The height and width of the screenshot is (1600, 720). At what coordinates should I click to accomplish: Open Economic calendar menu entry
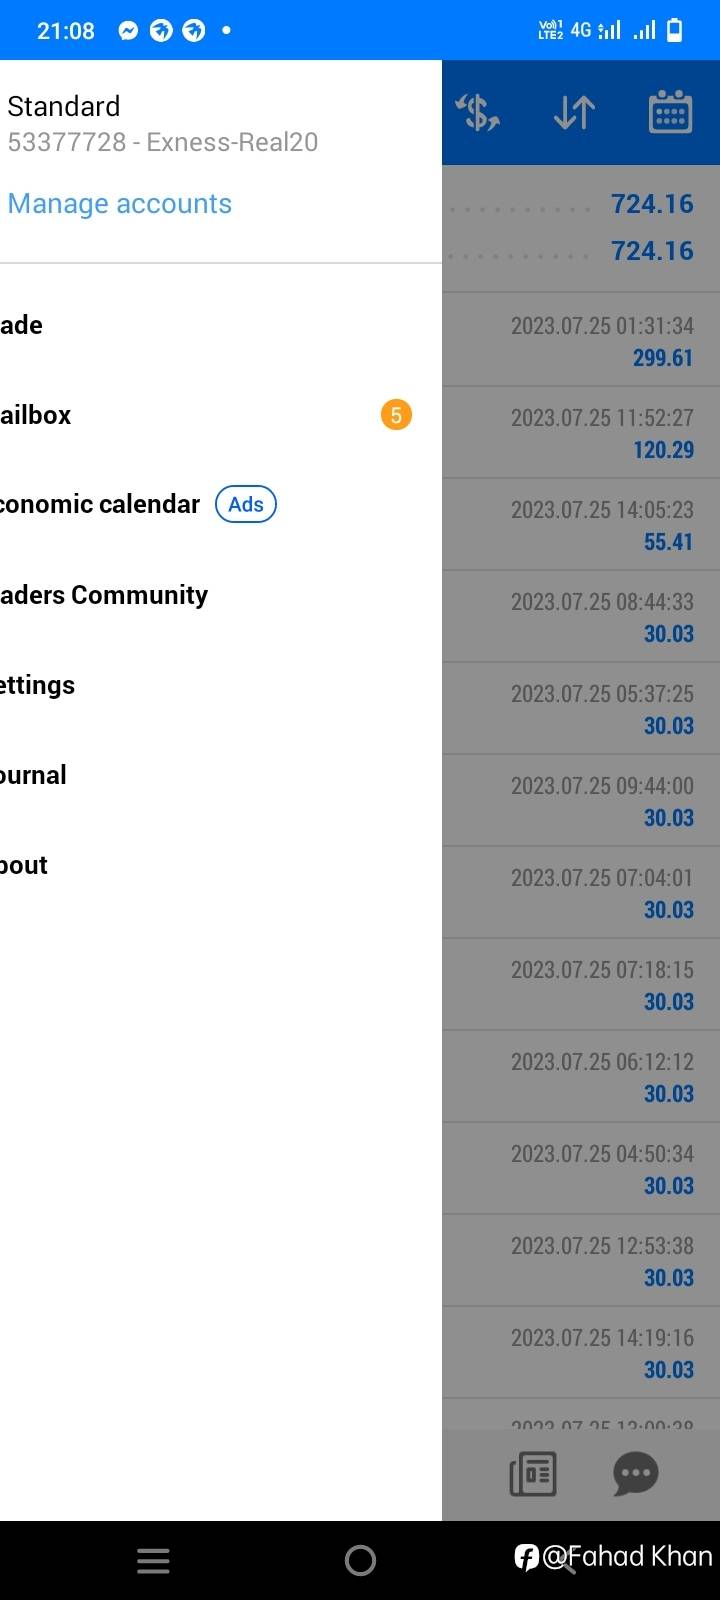220,504
